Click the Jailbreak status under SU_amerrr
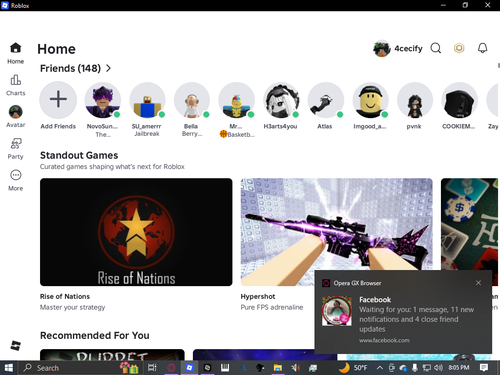 point(147,134)
